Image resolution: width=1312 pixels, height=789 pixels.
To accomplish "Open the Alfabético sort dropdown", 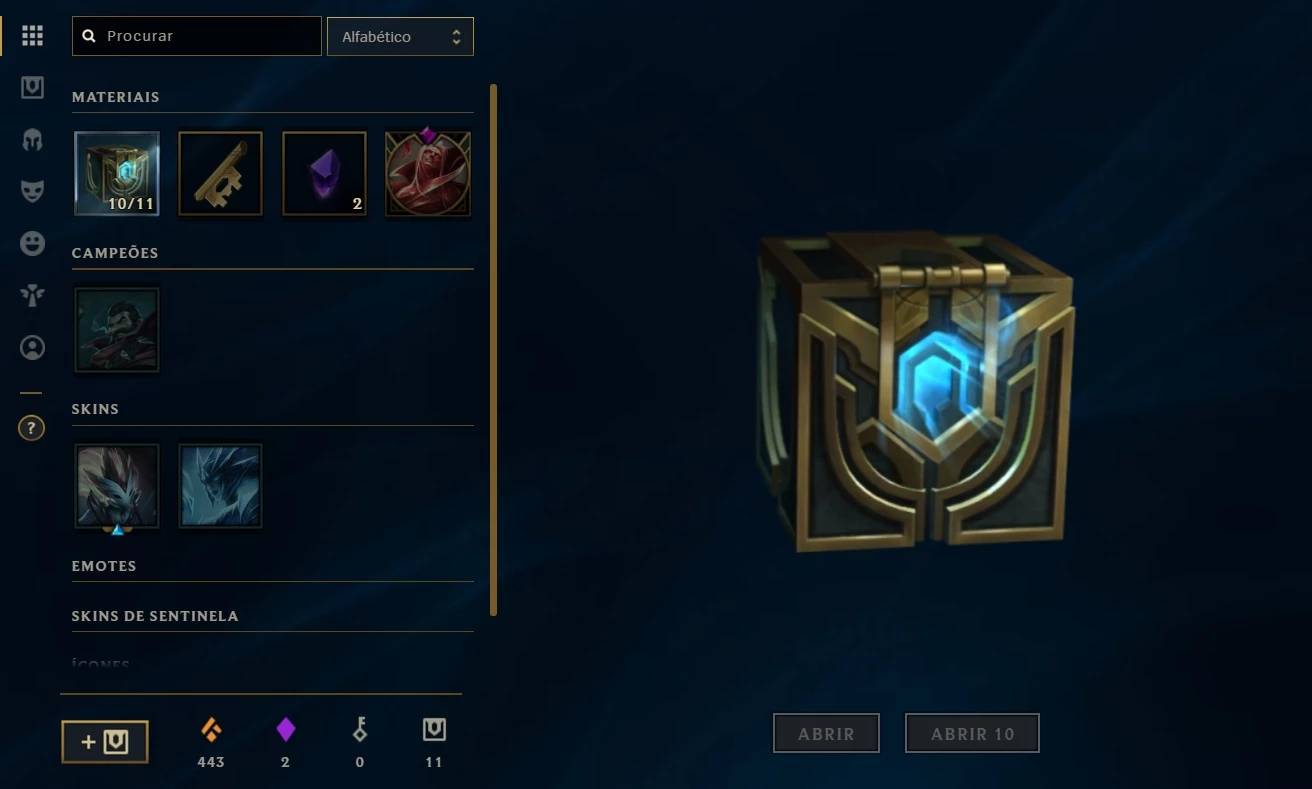I will coord(400,36).
